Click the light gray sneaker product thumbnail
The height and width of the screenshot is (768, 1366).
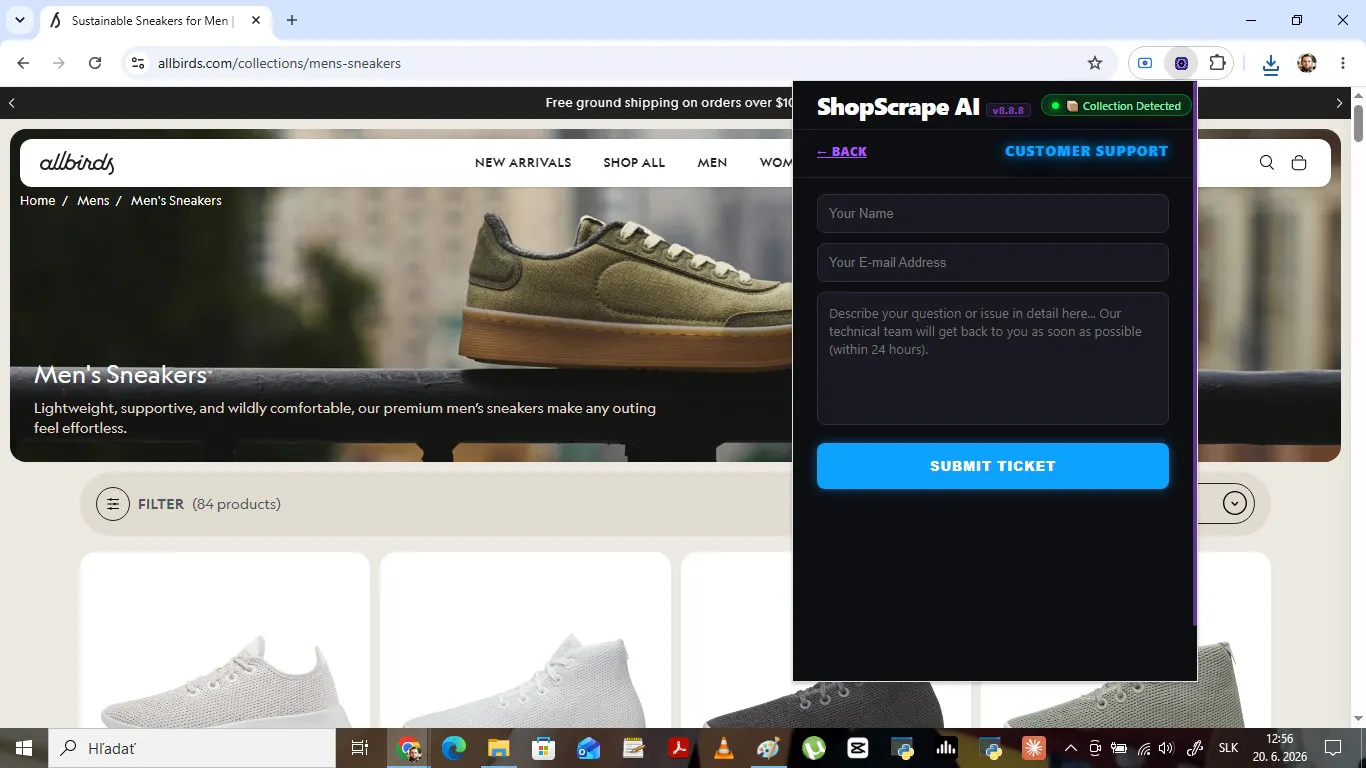pyautogui.click(x=225, y=640)
